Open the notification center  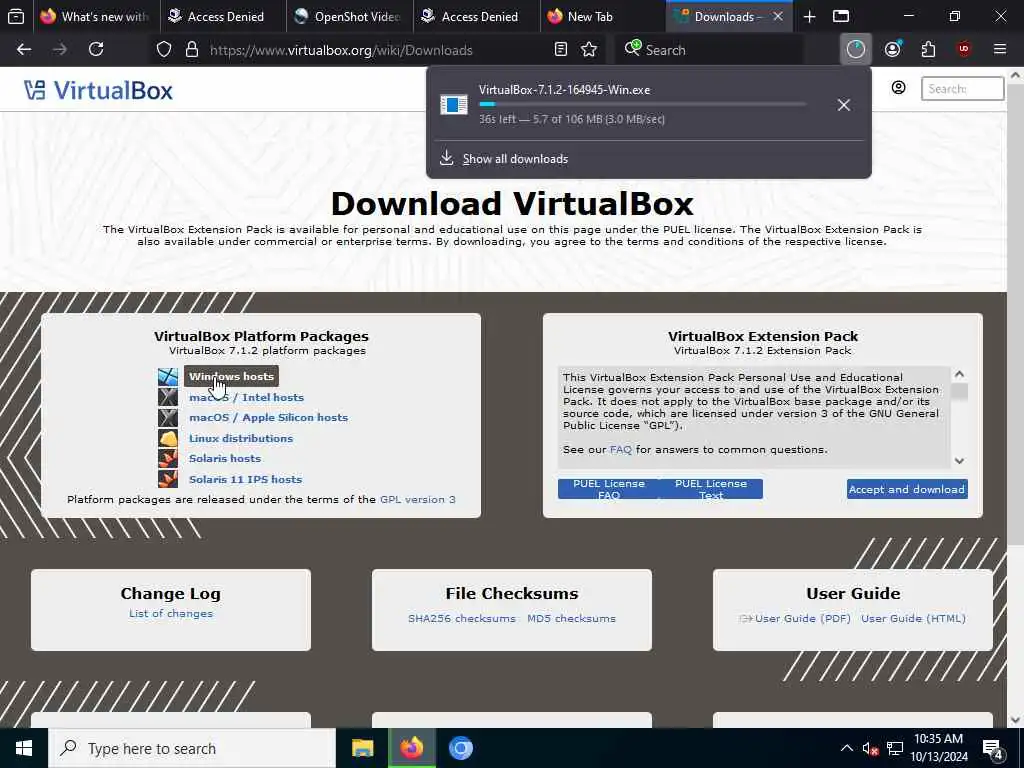coord(993,749)
